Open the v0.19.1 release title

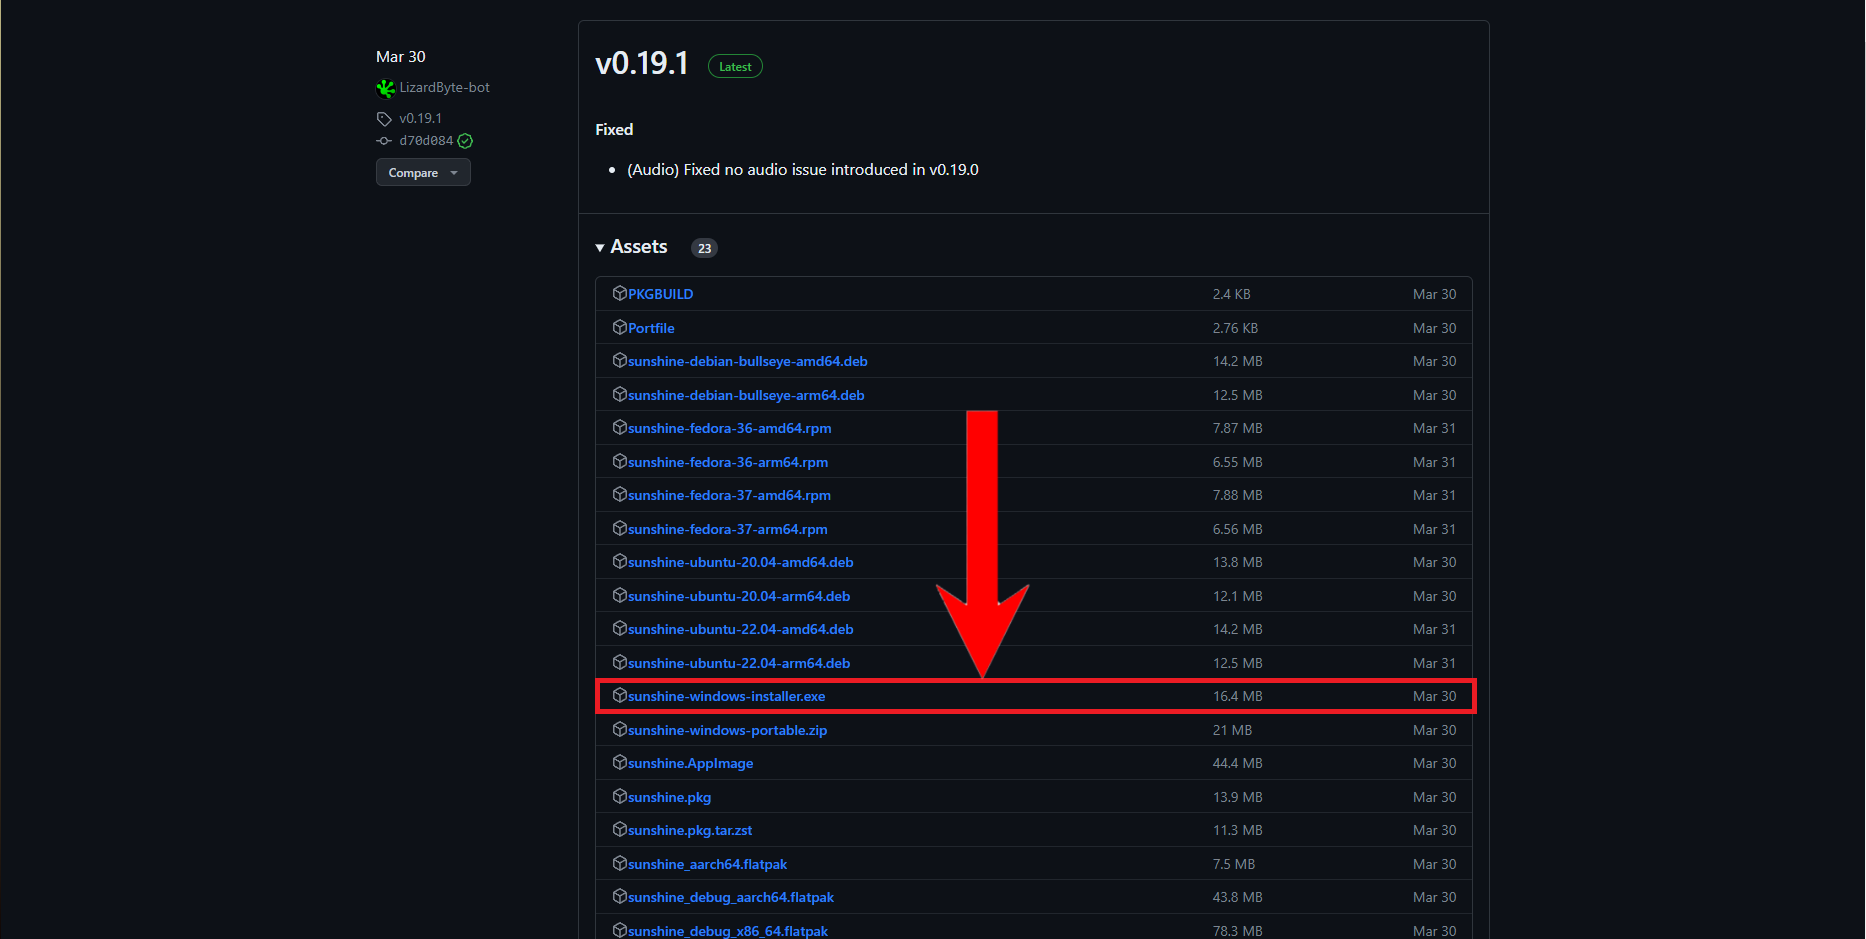[642, 64]
